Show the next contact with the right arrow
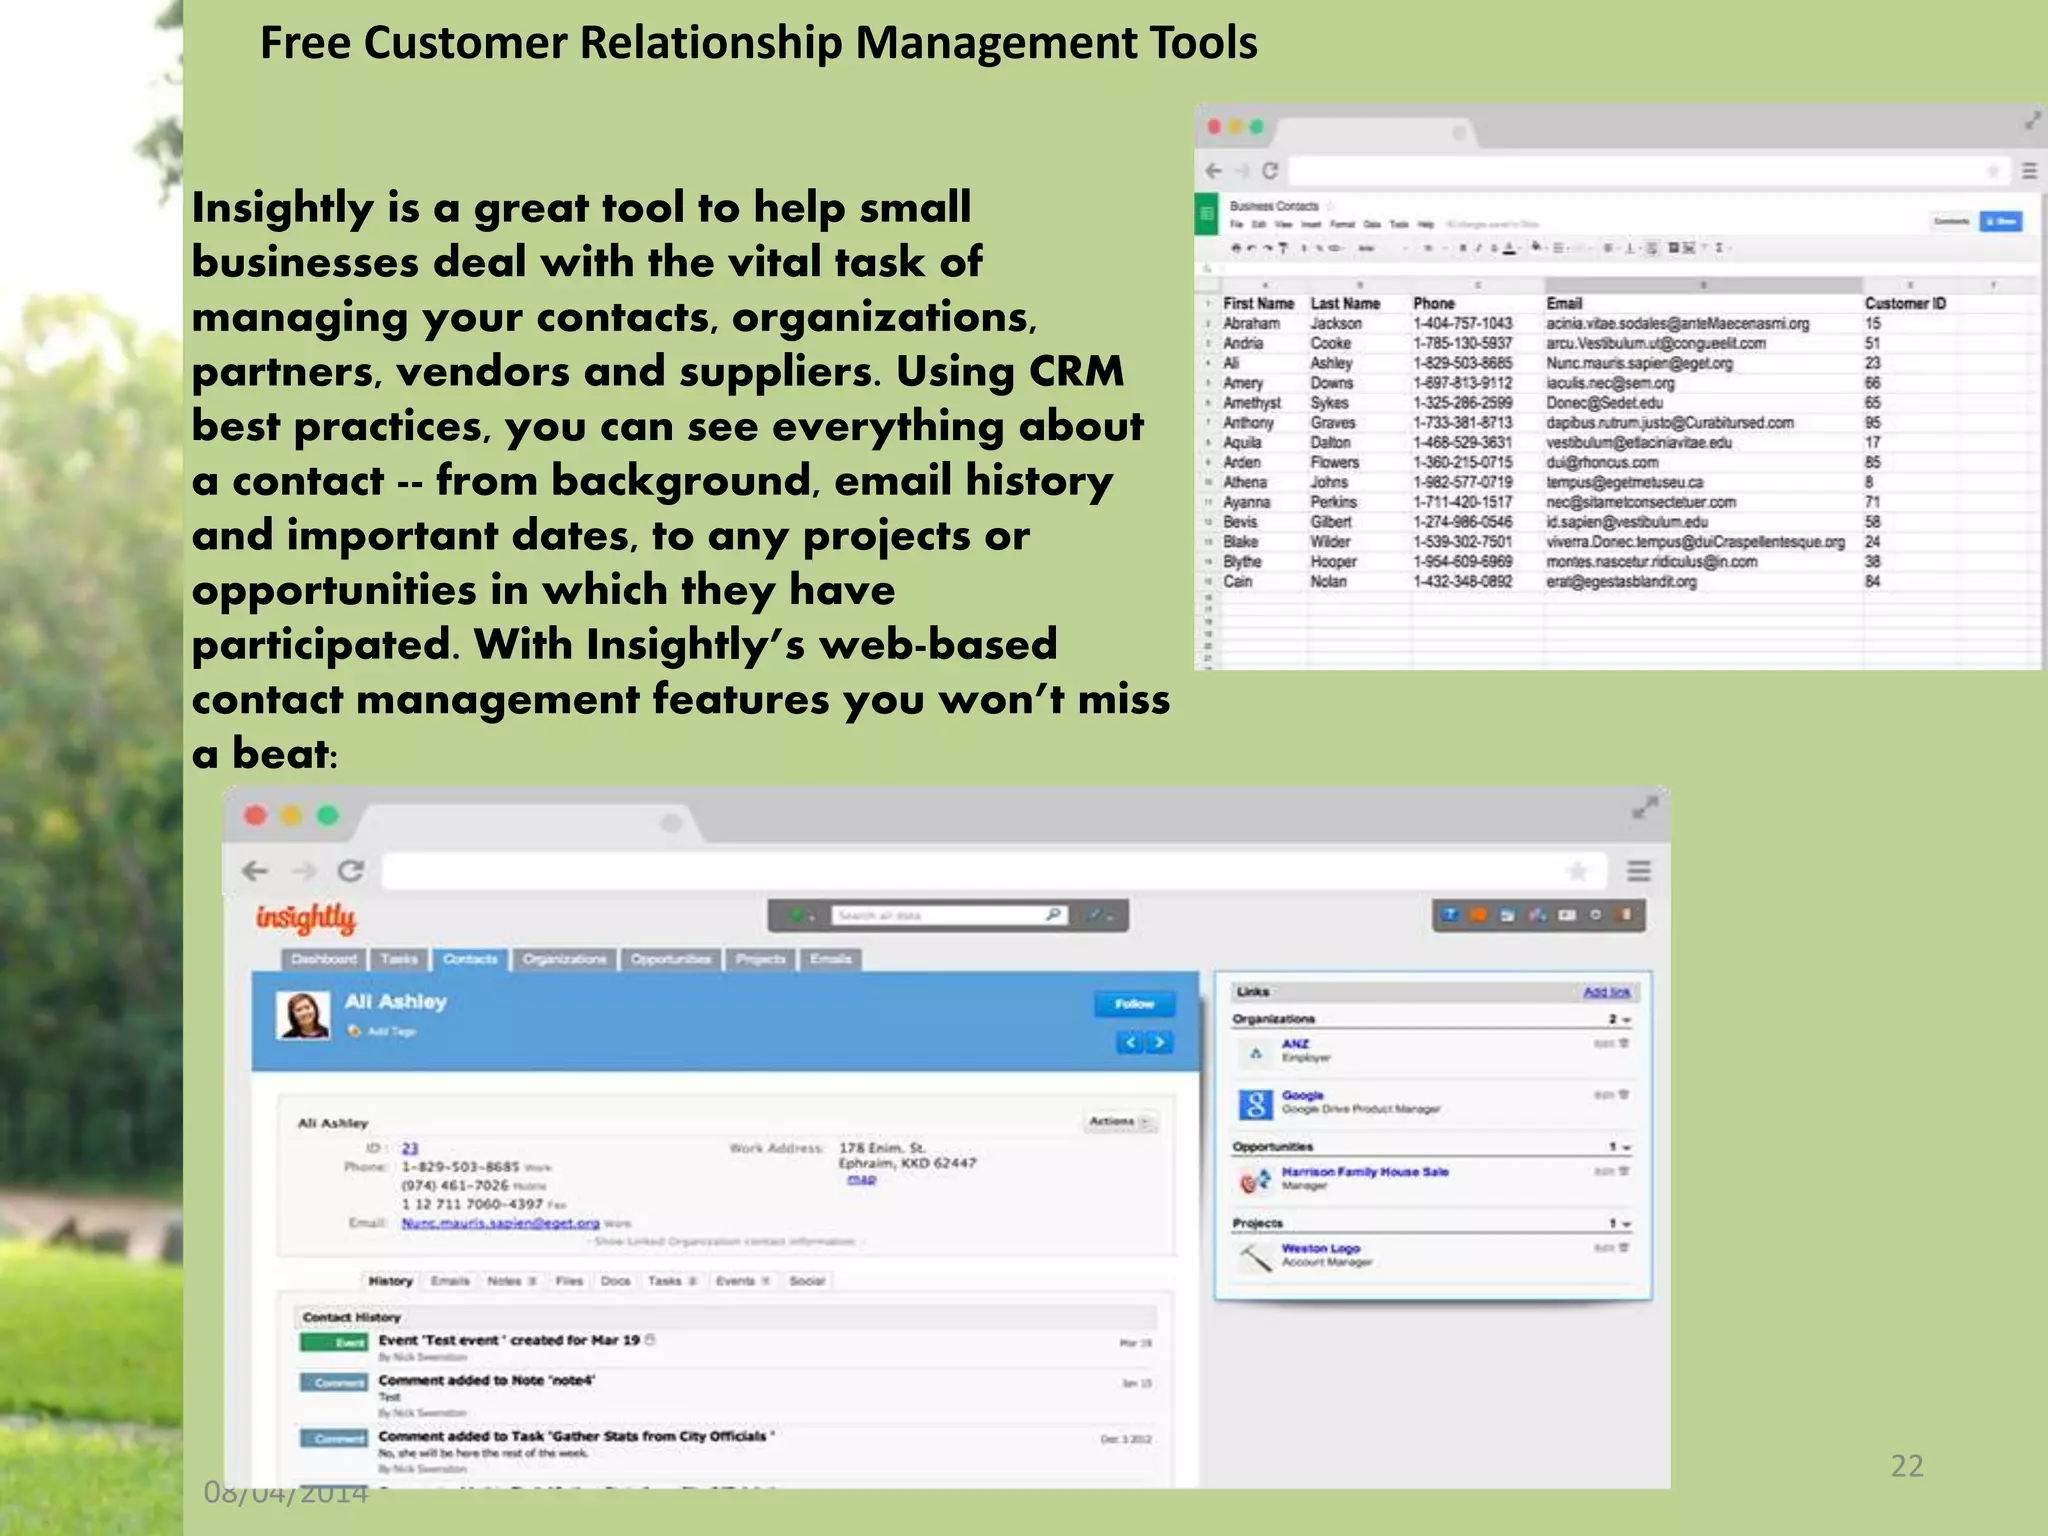 point(1160,1042)
